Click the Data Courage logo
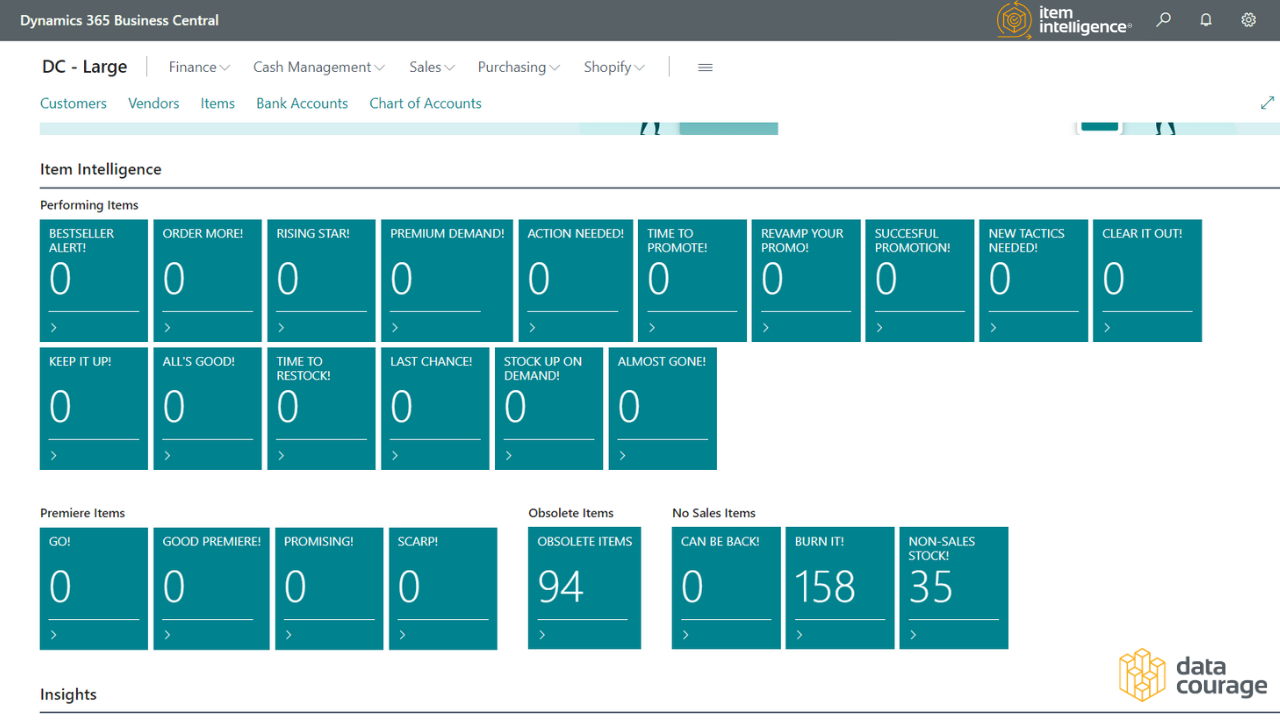Viewport: 1280px width, 720px height. [x=1192, y=676]
